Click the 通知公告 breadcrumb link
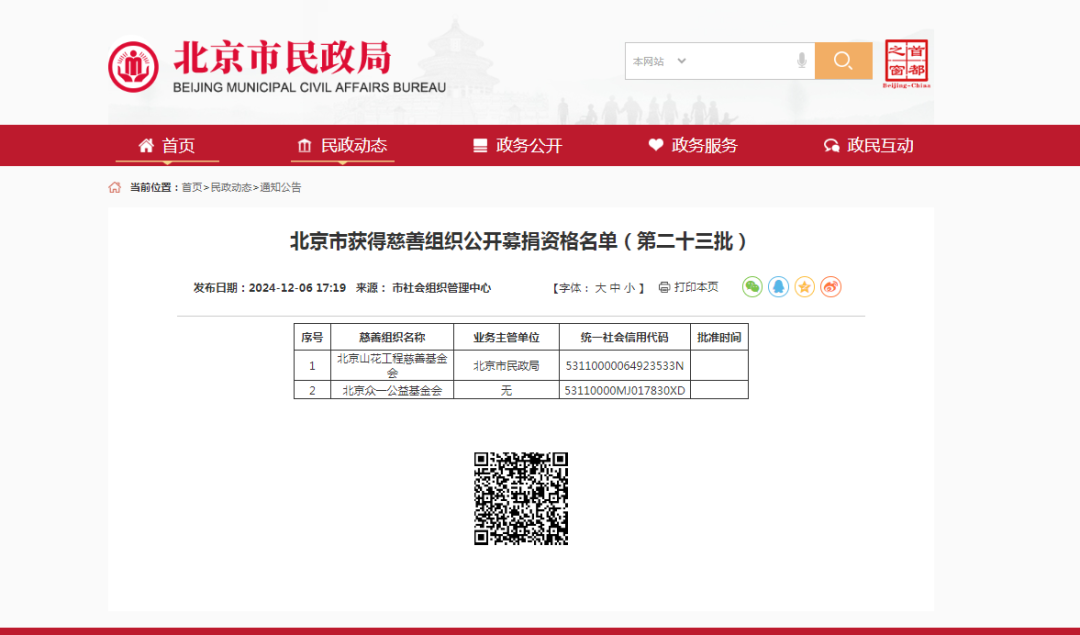The image size is (1080, 635). 280,187
